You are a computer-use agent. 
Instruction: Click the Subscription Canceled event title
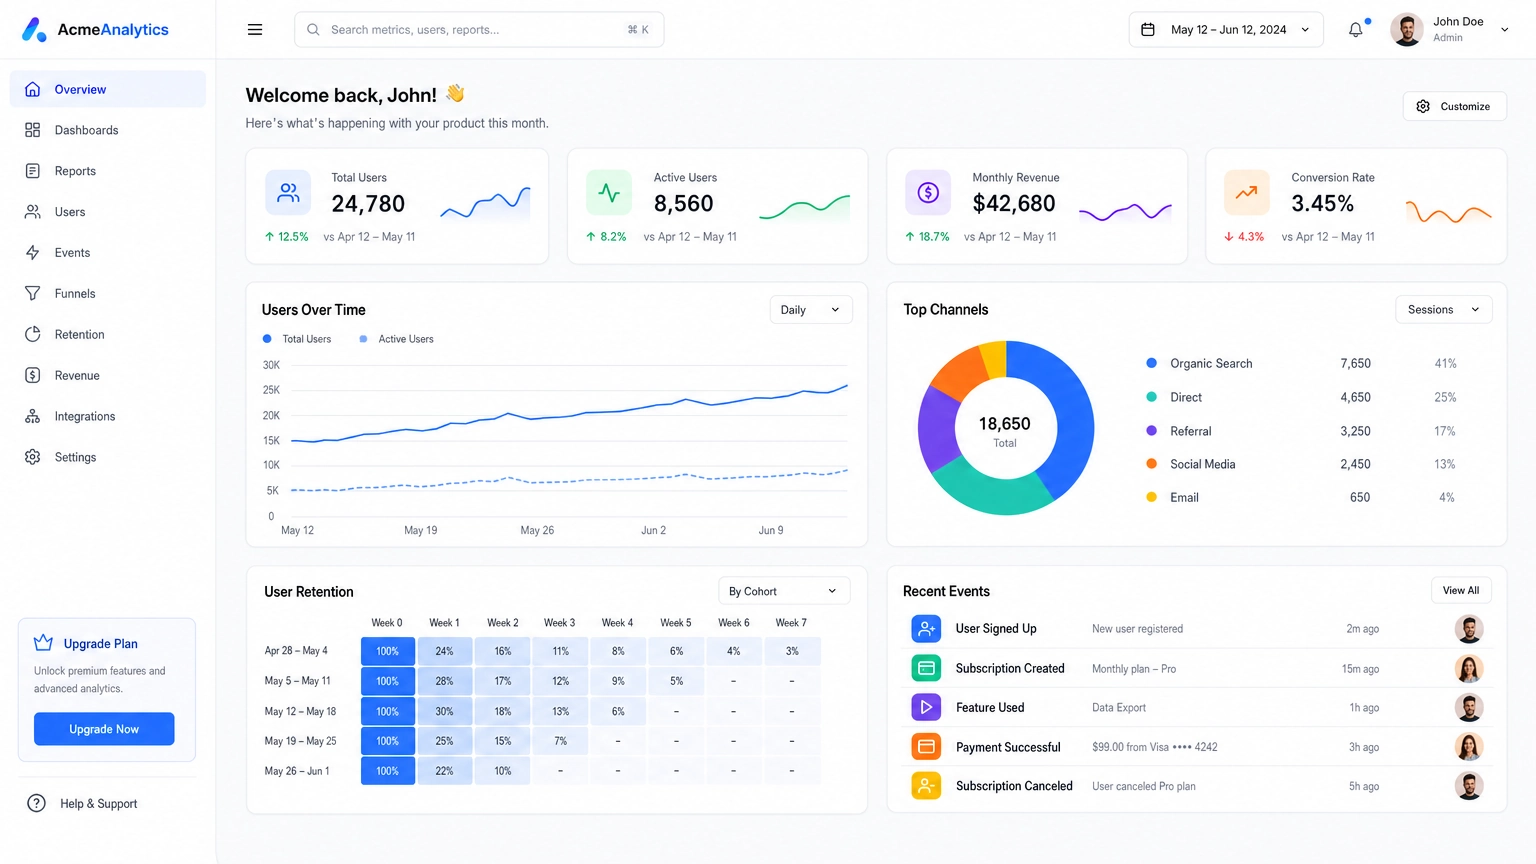pyautogui.click(x=1014, y=786)
